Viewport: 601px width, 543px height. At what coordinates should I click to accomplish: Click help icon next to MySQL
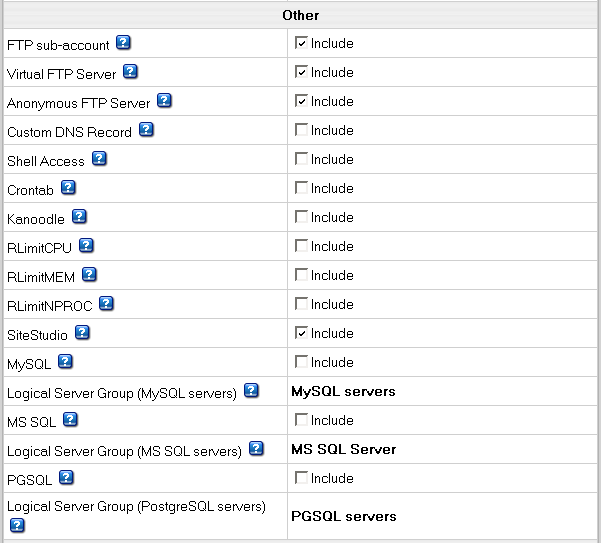[65, 361]
